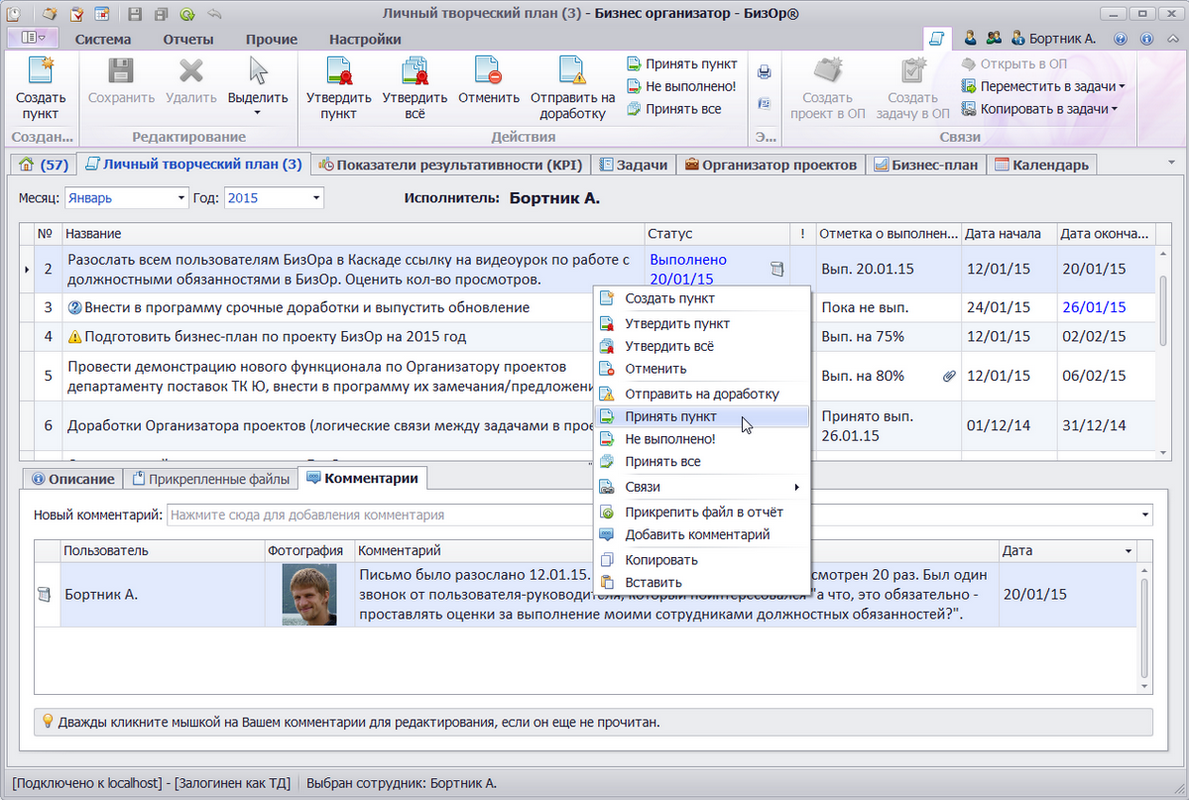Screen dimensions: 1190x800
Task: Click Отправить на доработку ribbon icon
Action: coord(572,72)
